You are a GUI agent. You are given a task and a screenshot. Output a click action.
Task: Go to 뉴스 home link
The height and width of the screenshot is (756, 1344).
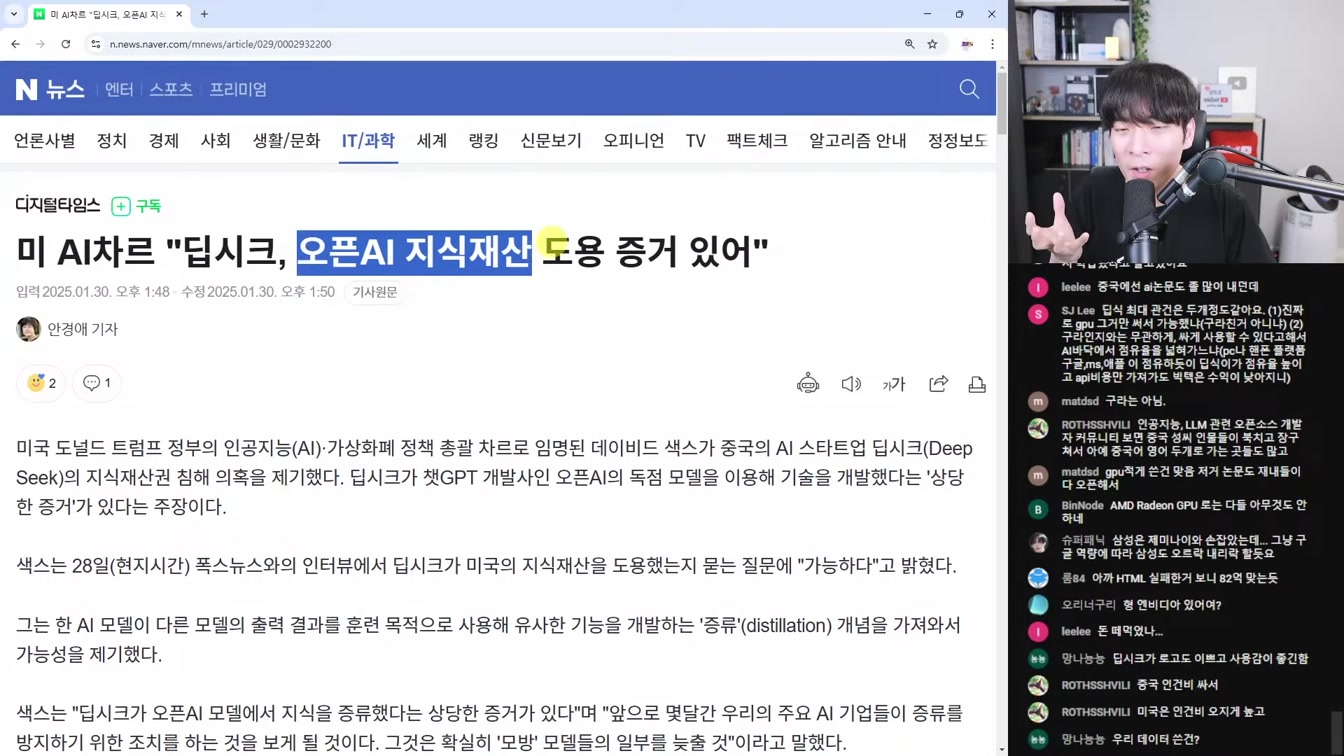tap(65, 89)
